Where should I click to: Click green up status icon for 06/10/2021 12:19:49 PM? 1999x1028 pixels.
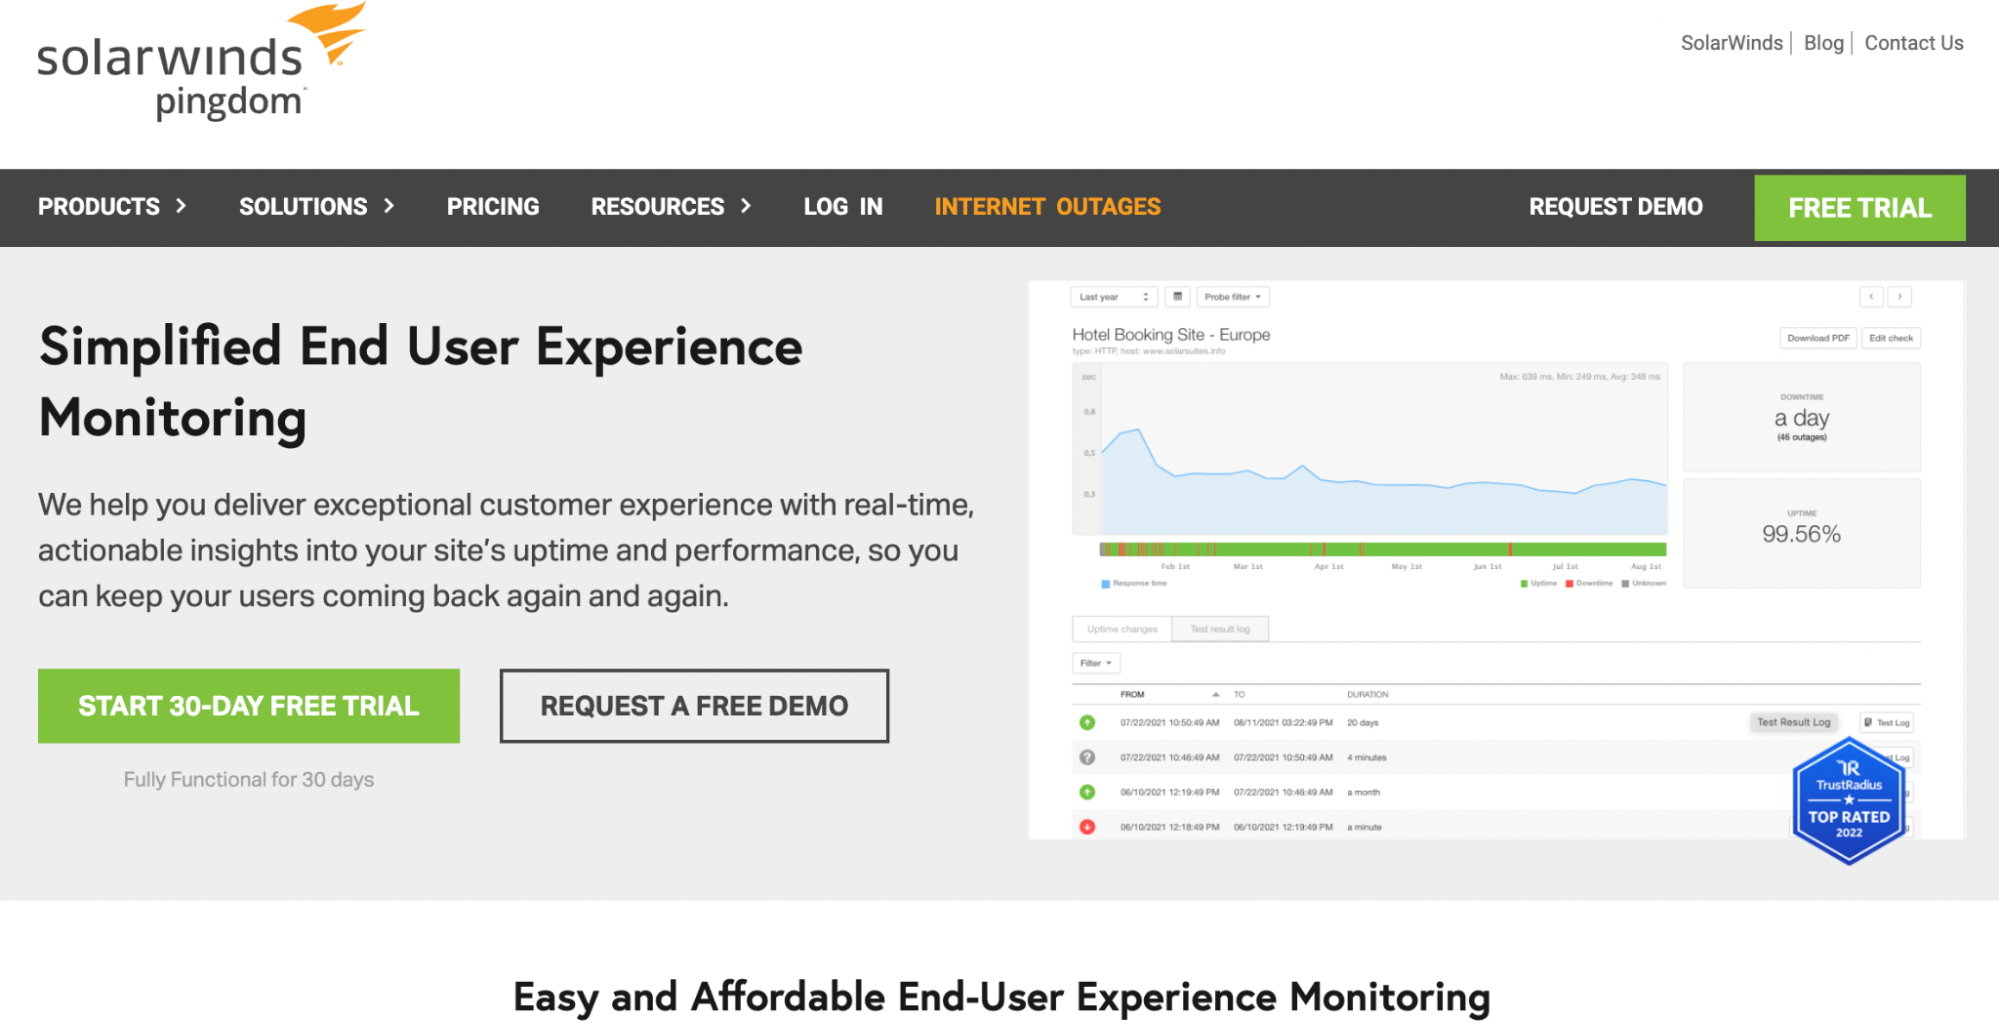(1087, 792)
